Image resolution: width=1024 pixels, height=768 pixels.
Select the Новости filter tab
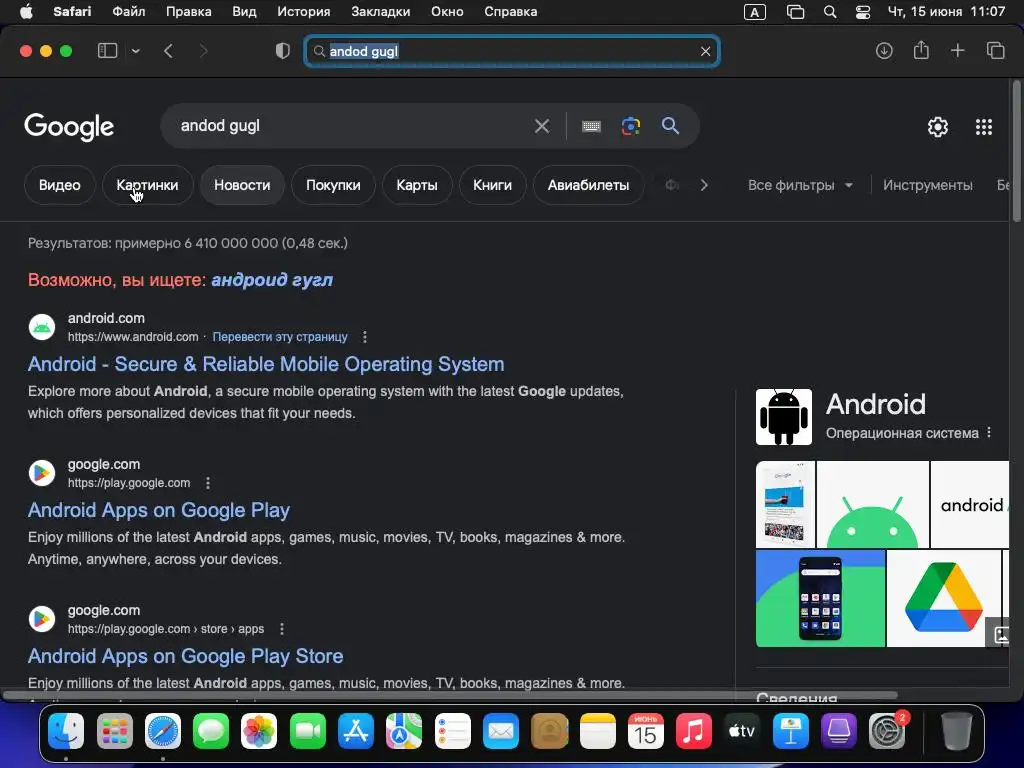[x=242, y=185]
